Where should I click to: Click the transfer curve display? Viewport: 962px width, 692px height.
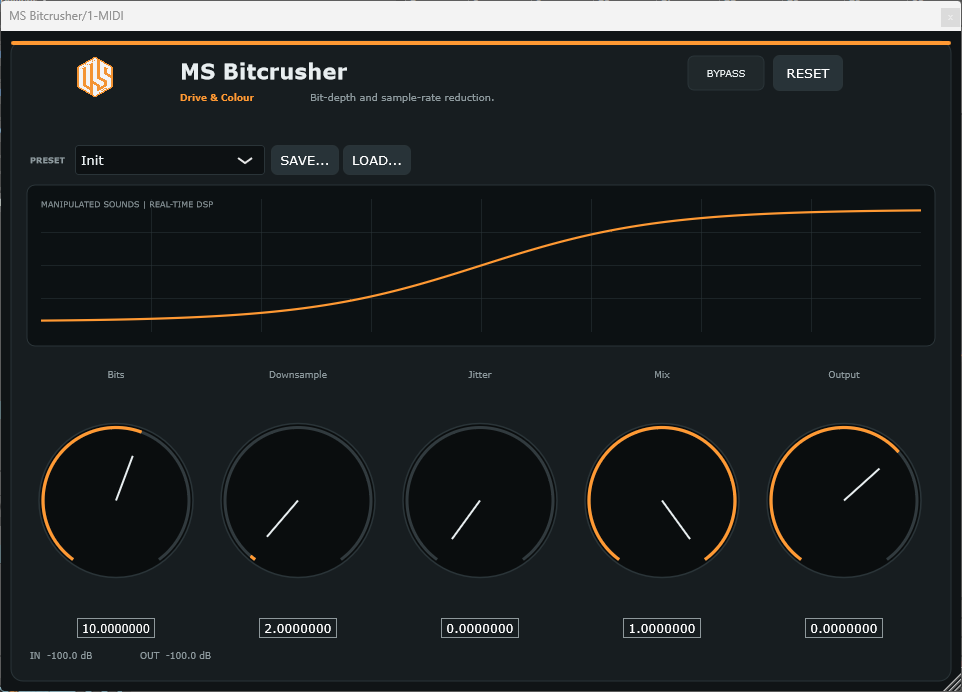point(481,265)
